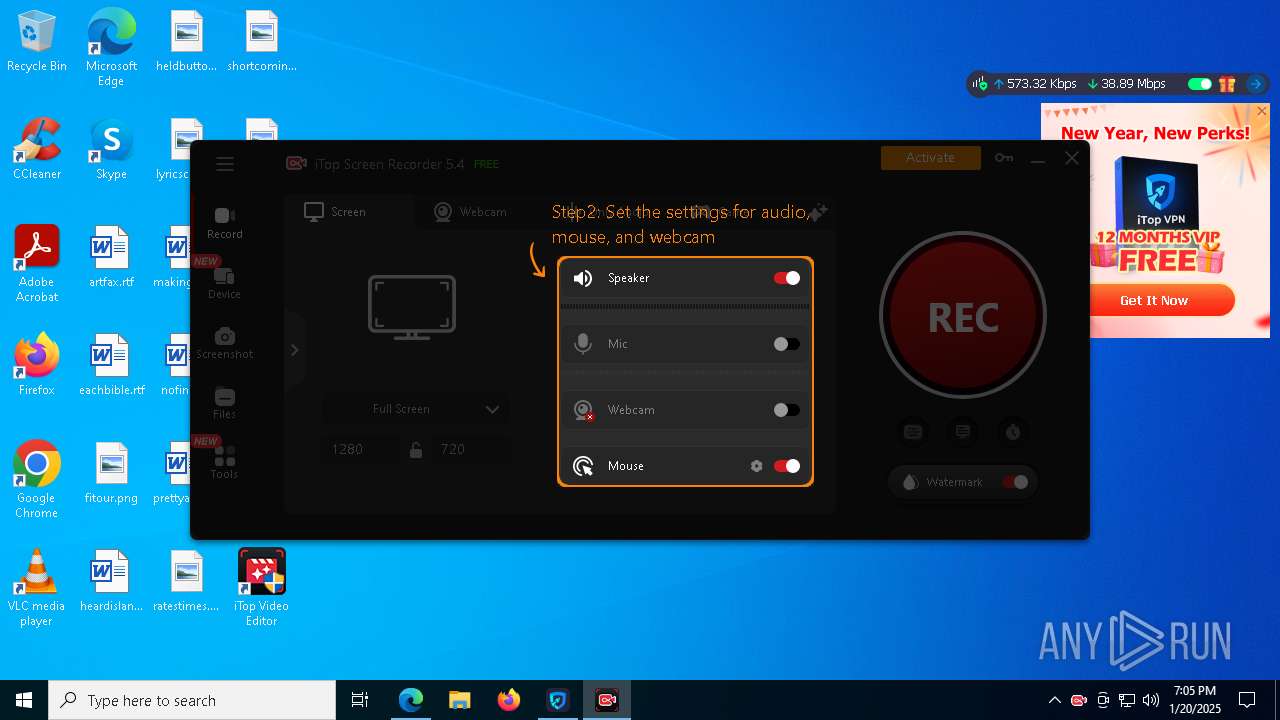1280x720 pixels.
Task: Click the clock timer icon below REC
Action: coord(1013,432)
